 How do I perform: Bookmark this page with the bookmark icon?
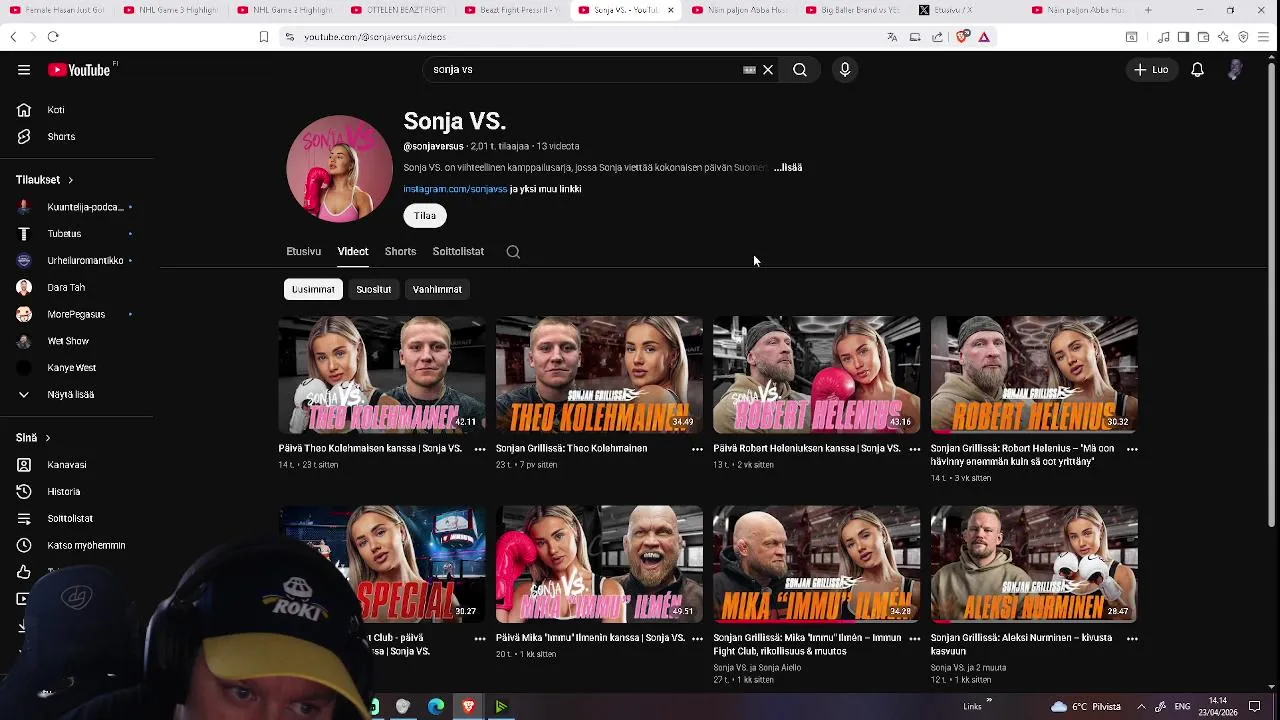point(264,37)
